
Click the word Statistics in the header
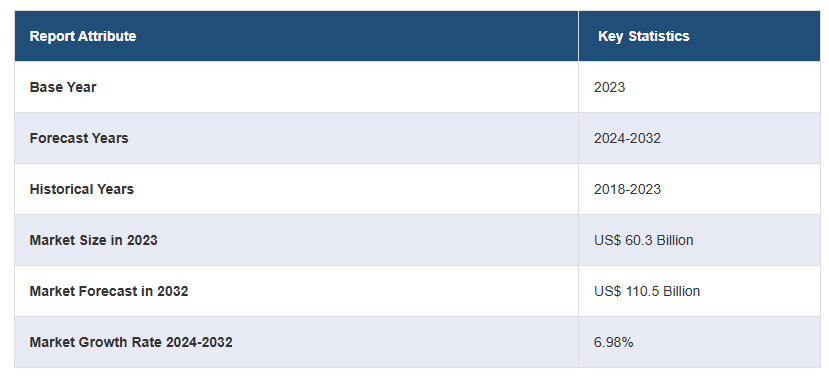tap(659, 36)
